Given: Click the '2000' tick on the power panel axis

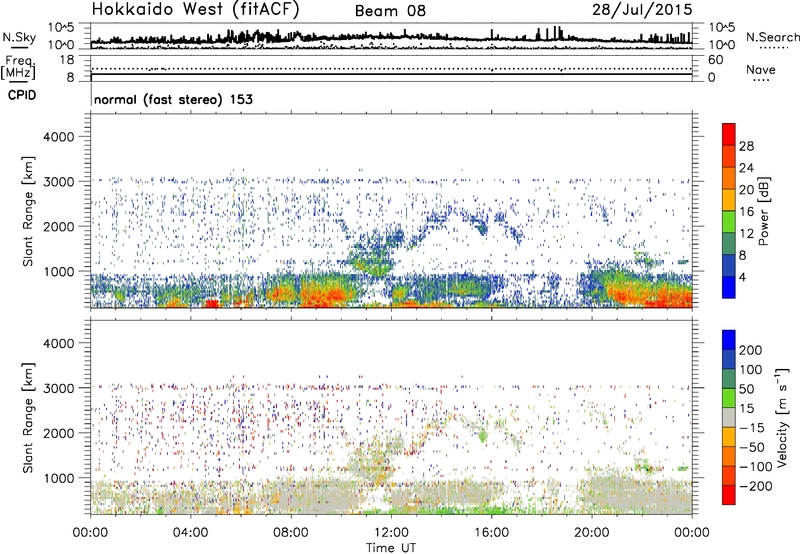Looking at the screenshot, I should click(x=59, y=226).
